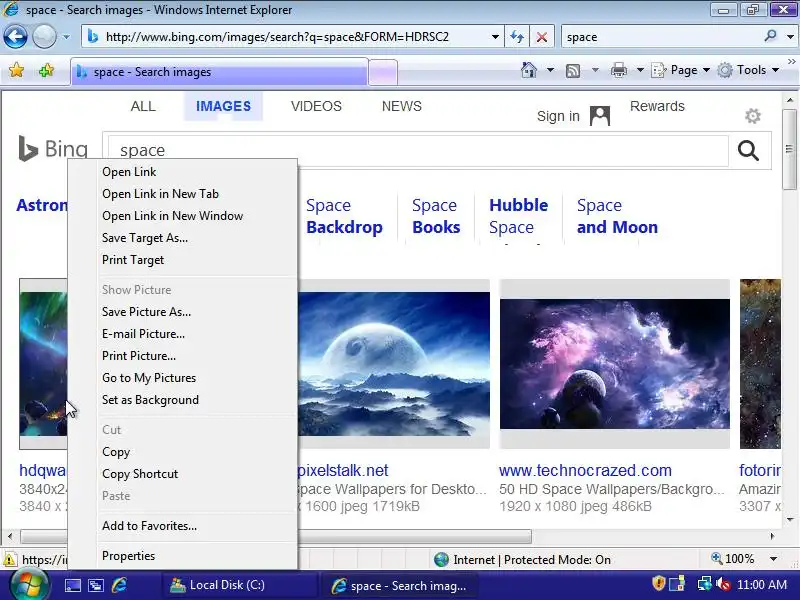Click the 'Hubble Space' suggestion link

tap(518, 216)
